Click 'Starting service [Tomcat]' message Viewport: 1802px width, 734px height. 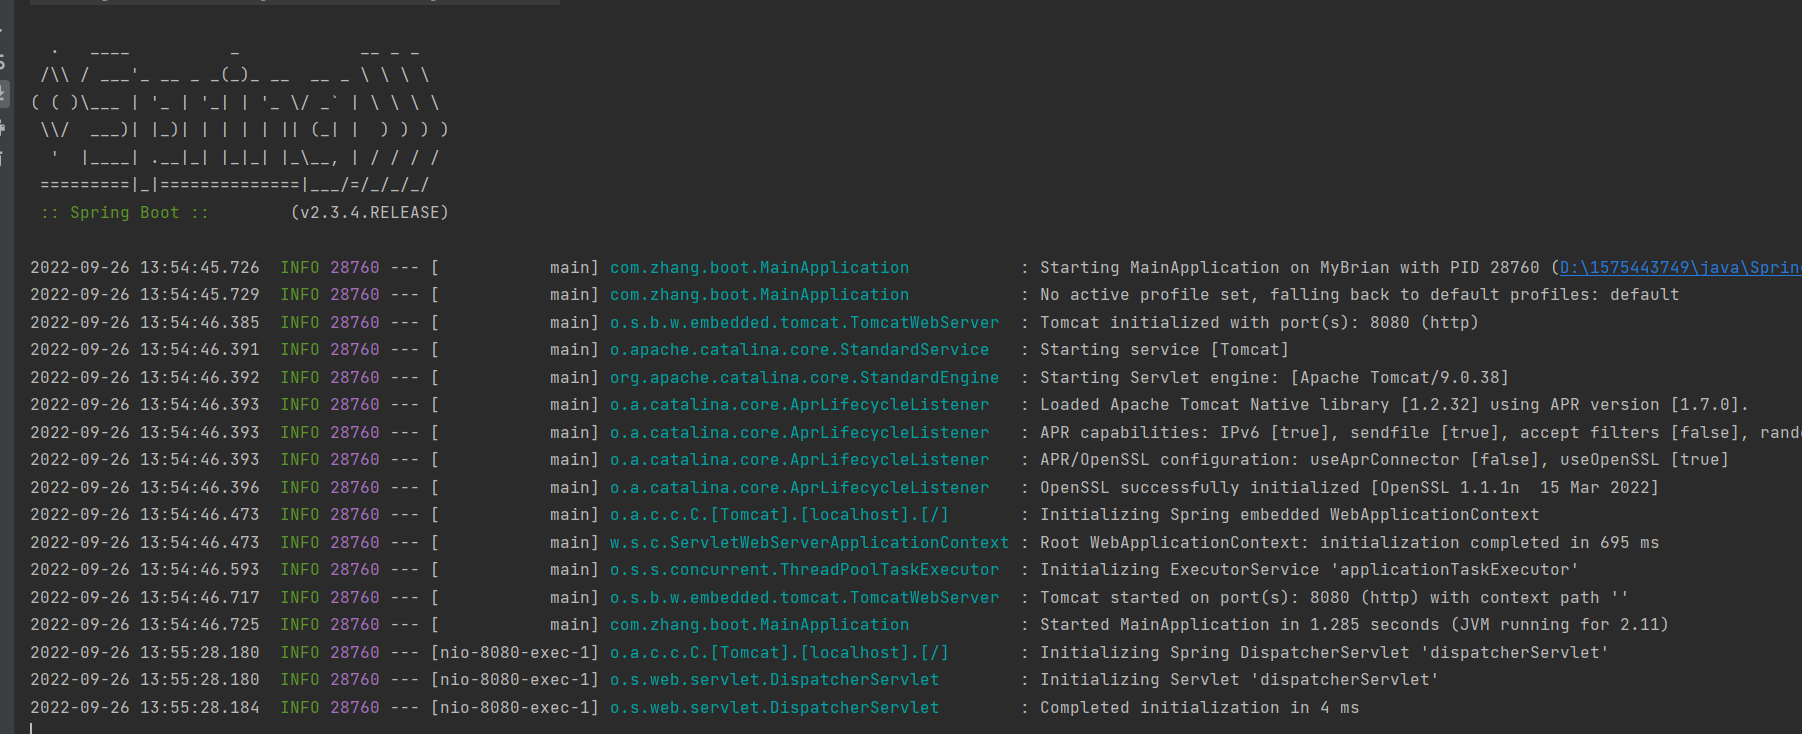(1164, 350)
